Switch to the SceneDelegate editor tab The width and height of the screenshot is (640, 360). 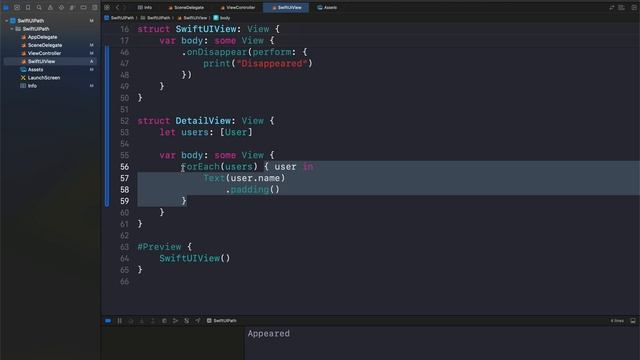tap(186, 7)
